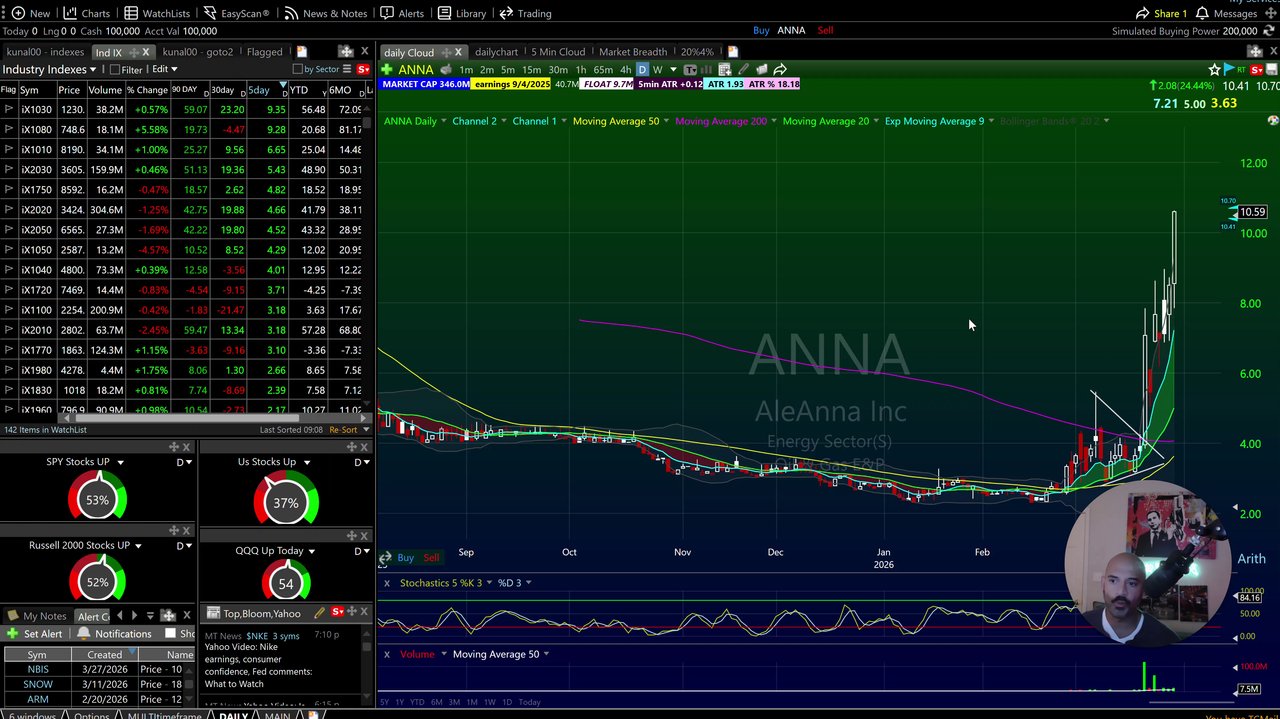1280x719 pixels.
Task: Toggle the flag for iX1100 row
Action: pyautogui.click(x=9, y=310)
